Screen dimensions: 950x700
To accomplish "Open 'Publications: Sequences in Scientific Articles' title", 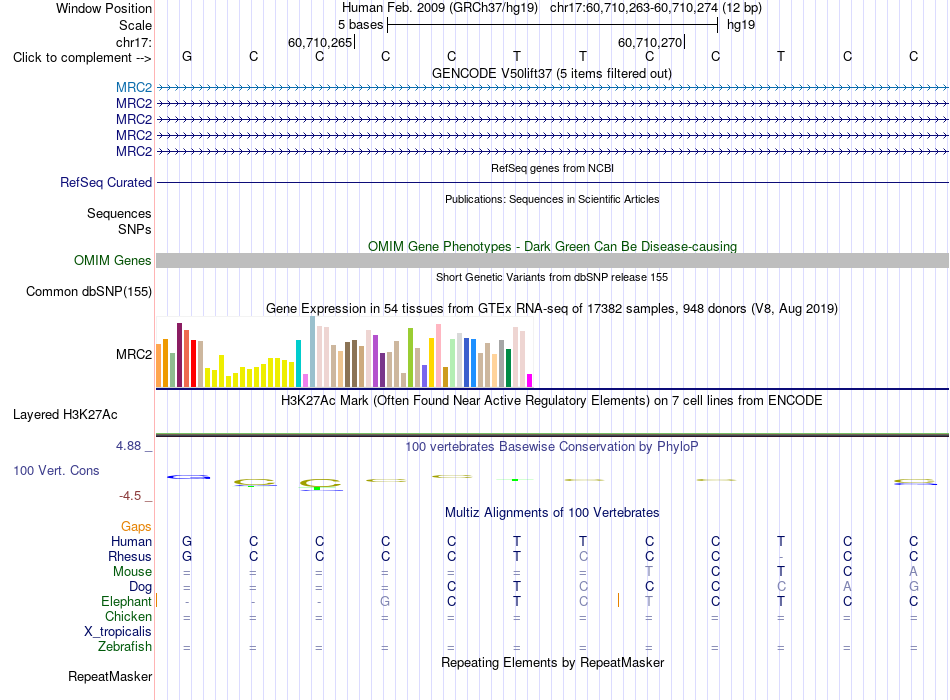I will [552, 199].
